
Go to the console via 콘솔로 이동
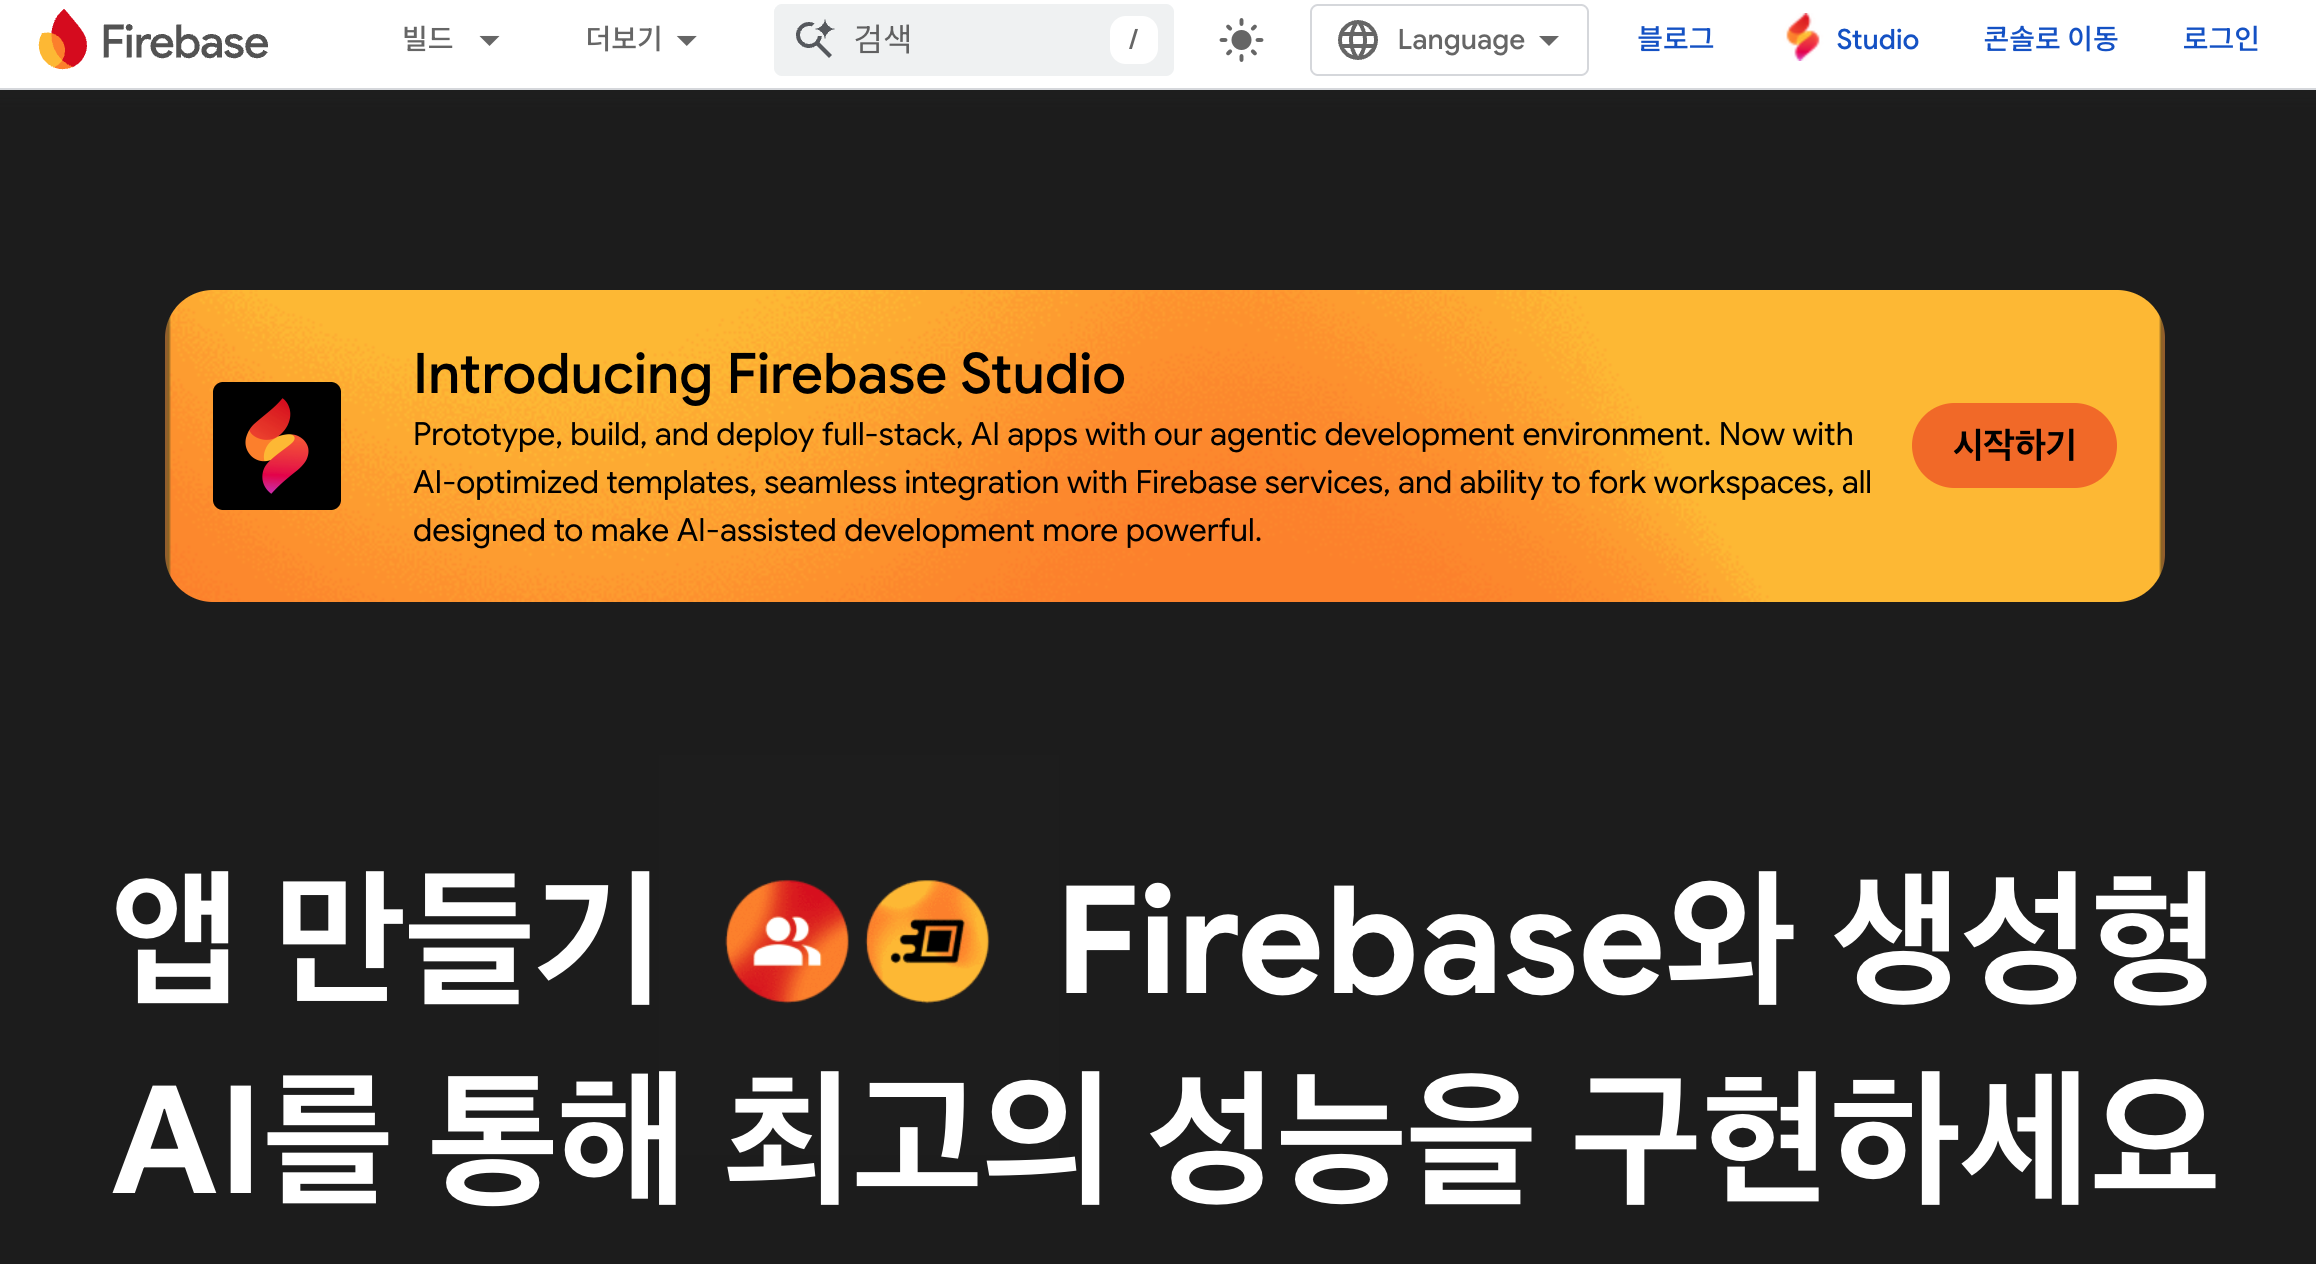tap(2050, 39)
